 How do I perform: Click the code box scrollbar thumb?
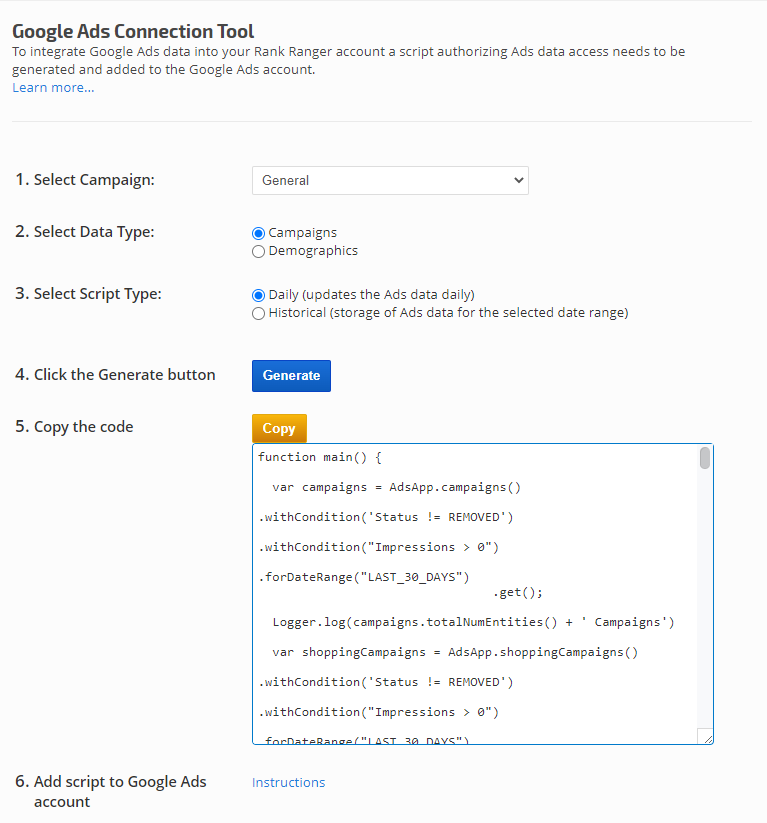click(x=705, y=459)
